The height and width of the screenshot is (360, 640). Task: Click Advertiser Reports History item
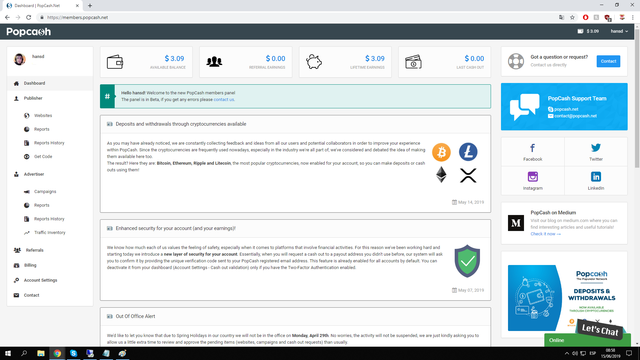(49, 219)
